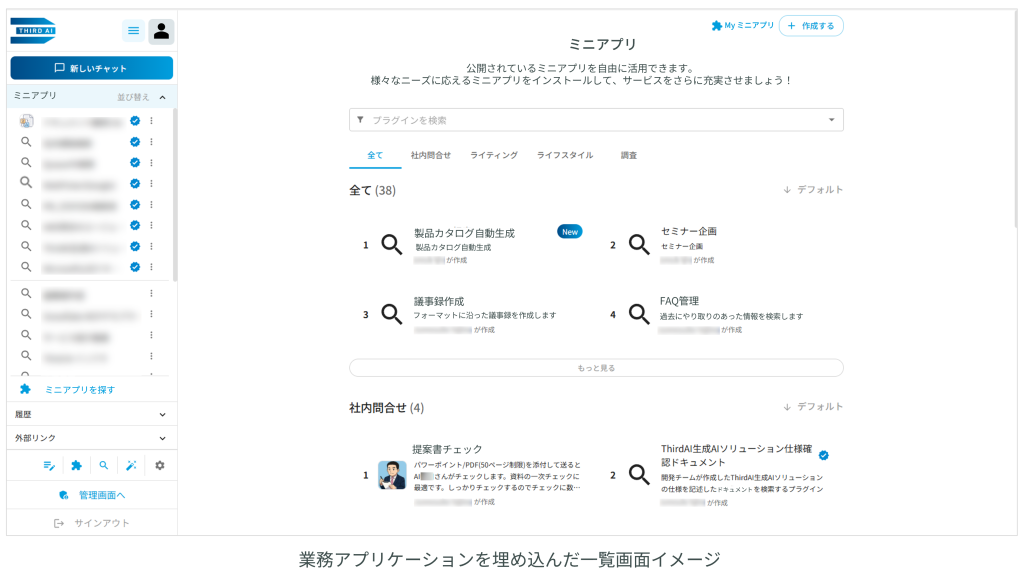1024x587 pixels.
Task: Open the user profile avatar icon
Action: [x=161, y=31]
